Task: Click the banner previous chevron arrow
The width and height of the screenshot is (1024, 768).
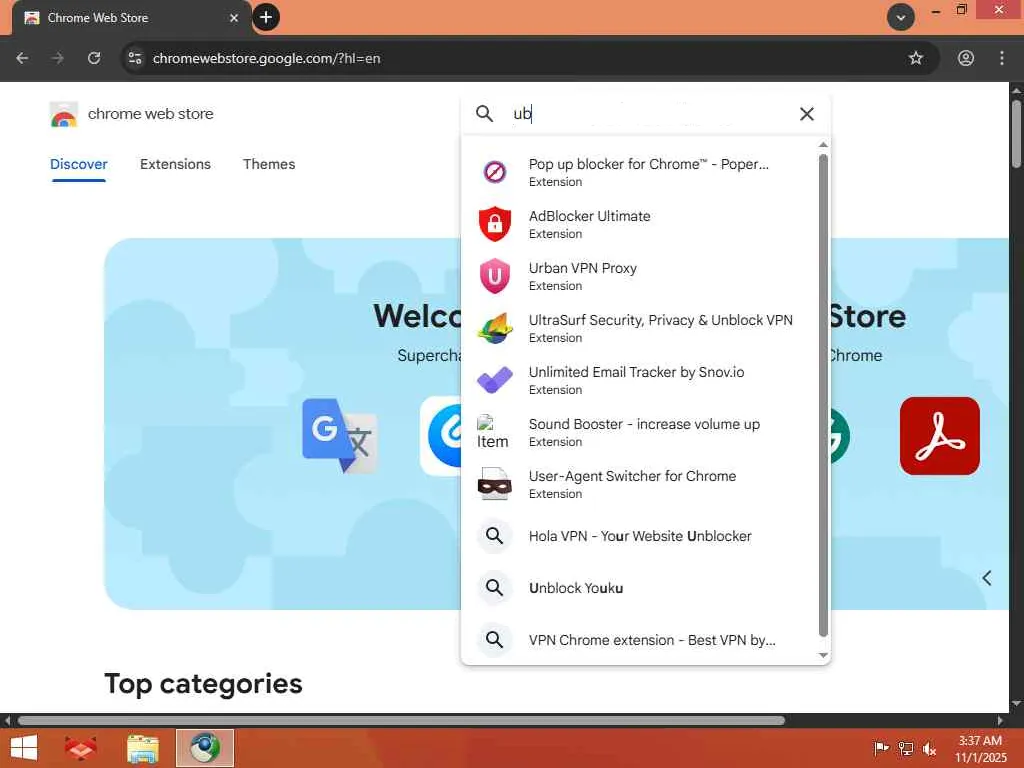Action: point(987,578)
